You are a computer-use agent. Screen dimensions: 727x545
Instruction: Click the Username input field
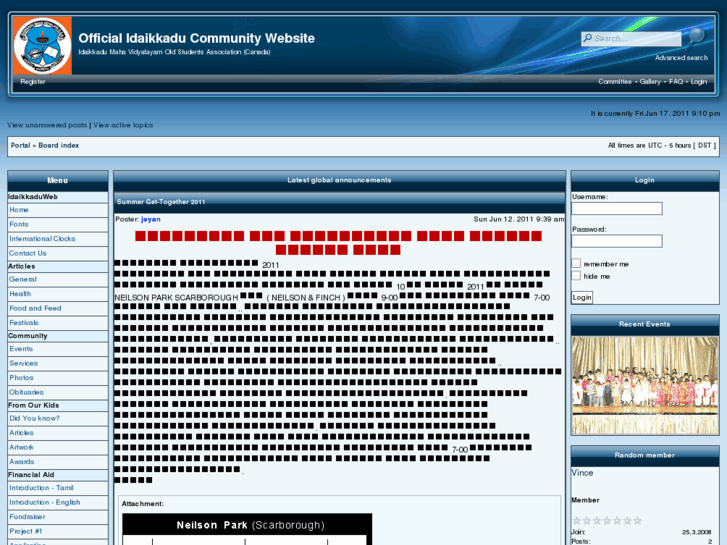point(617,209)
